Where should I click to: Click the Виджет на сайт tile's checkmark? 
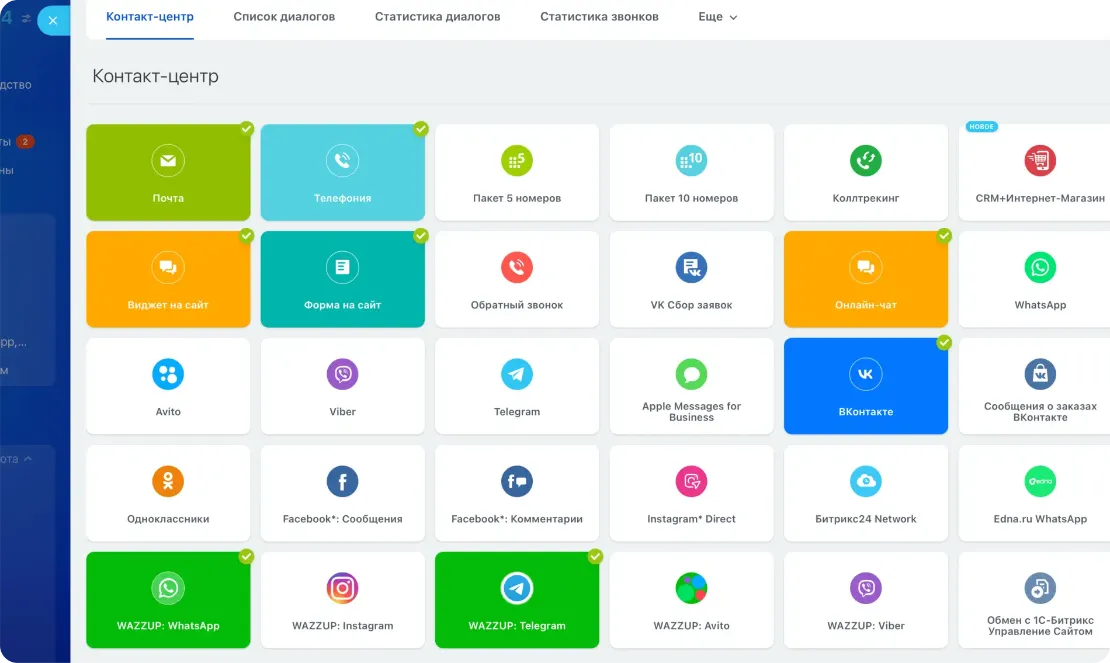(246, 236)
